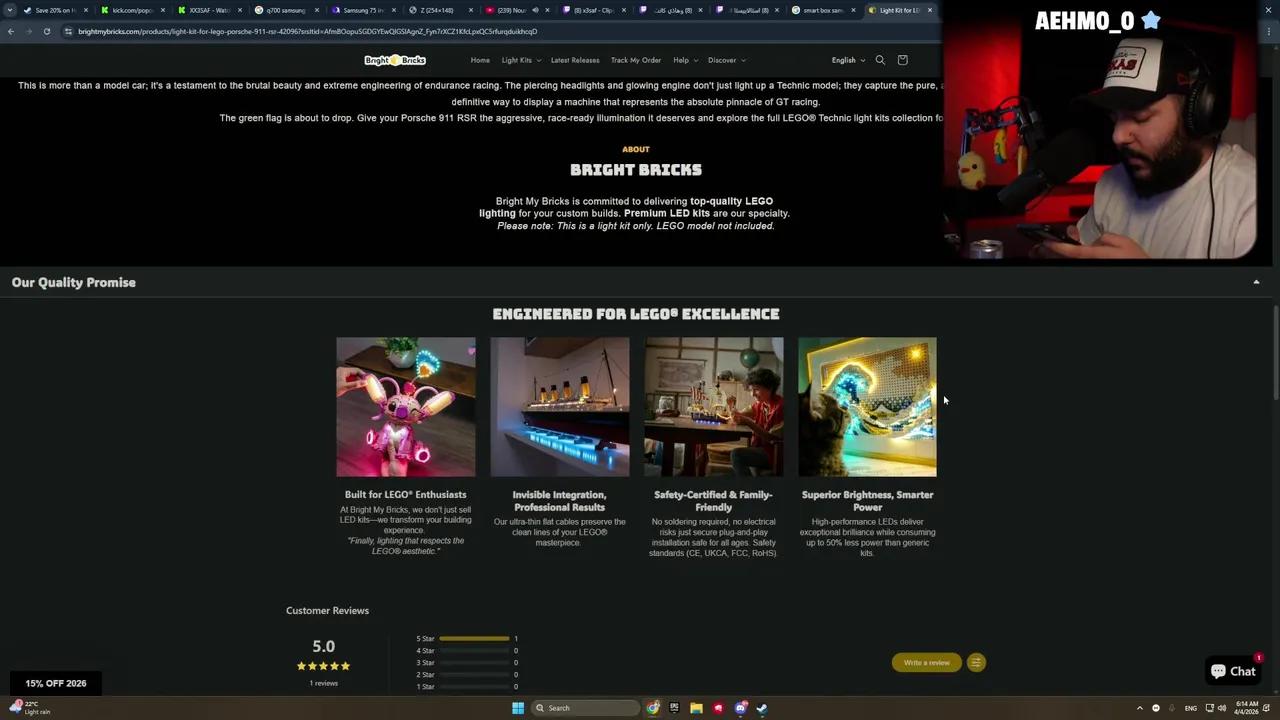
Task: Open the review filter icon beside Write a review
Action: click(976, 662)
